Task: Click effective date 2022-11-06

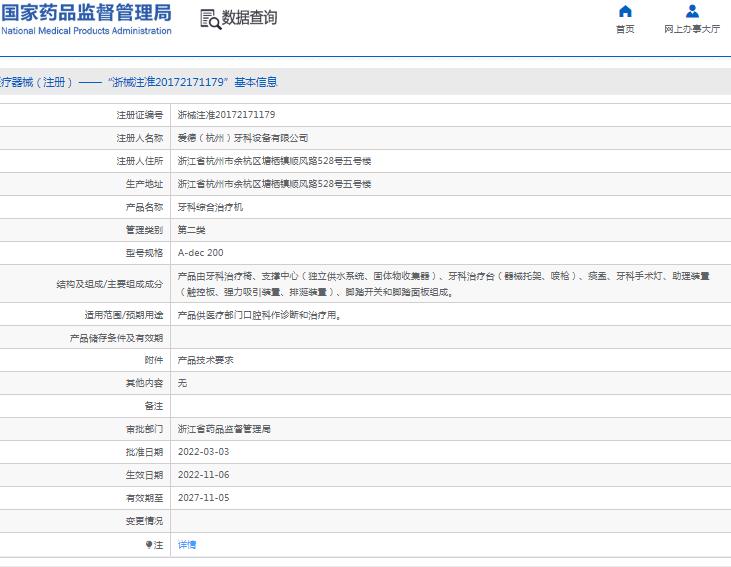Action: coord(203,475)
